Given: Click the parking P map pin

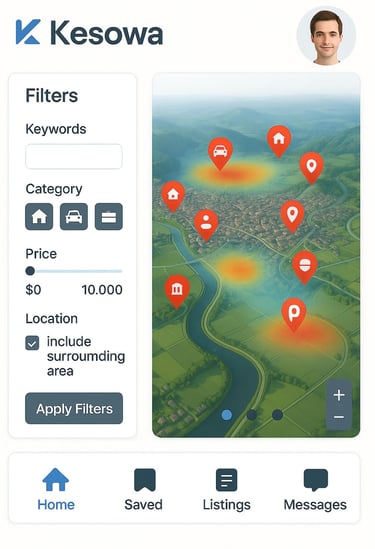Looking at the screenshot, I should [294, 314].
